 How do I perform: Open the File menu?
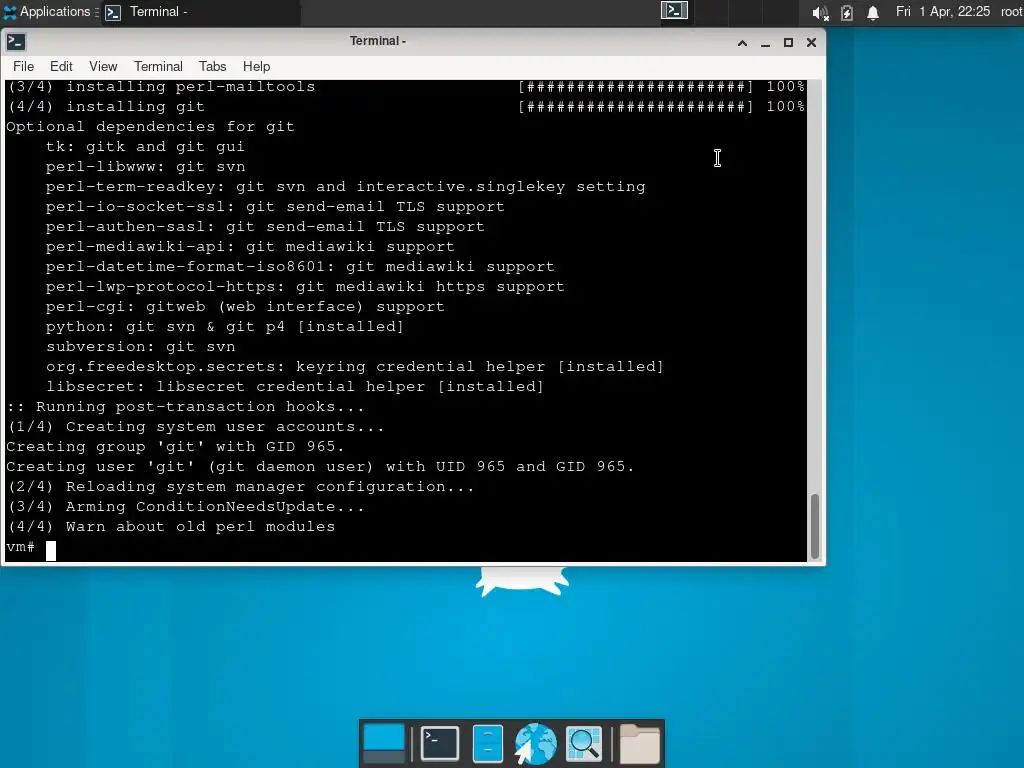24,67
